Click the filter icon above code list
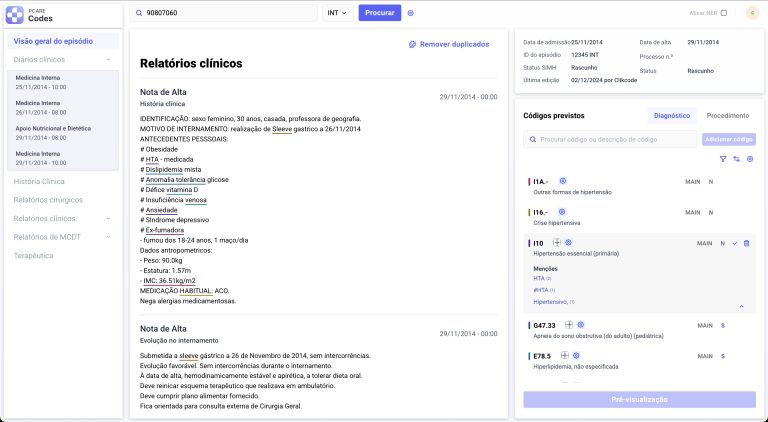 [x=723, y=159]
